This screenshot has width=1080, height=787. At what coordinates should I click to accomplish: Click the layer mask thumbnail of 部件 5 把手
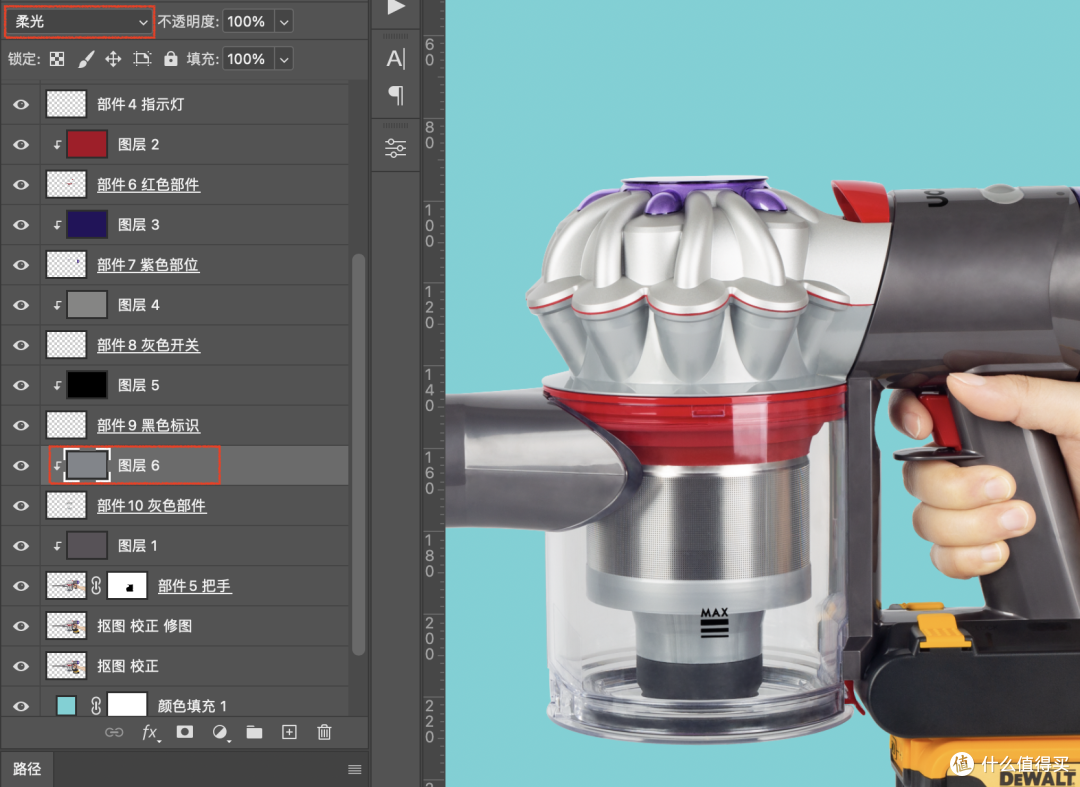127,586
